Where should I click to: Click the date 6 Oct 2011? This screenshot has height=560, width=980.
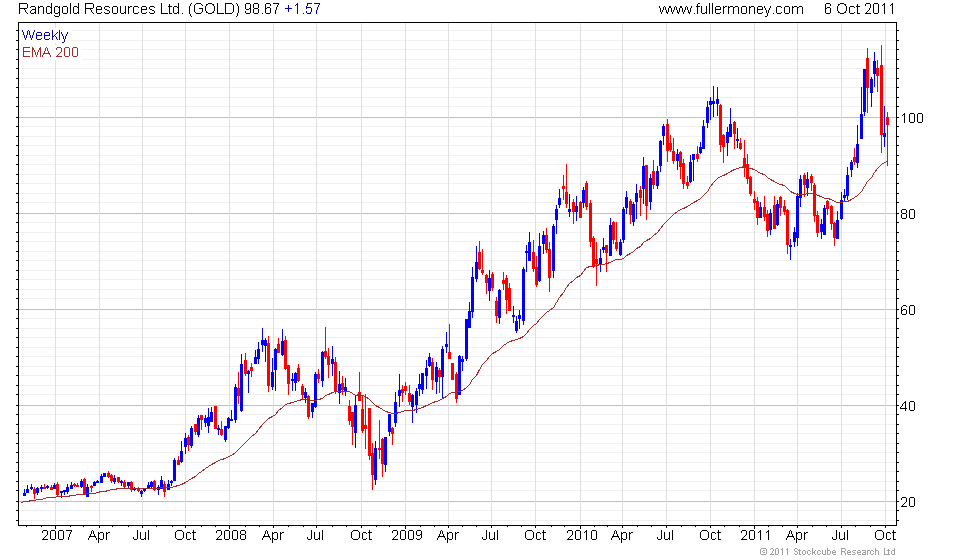859,9
